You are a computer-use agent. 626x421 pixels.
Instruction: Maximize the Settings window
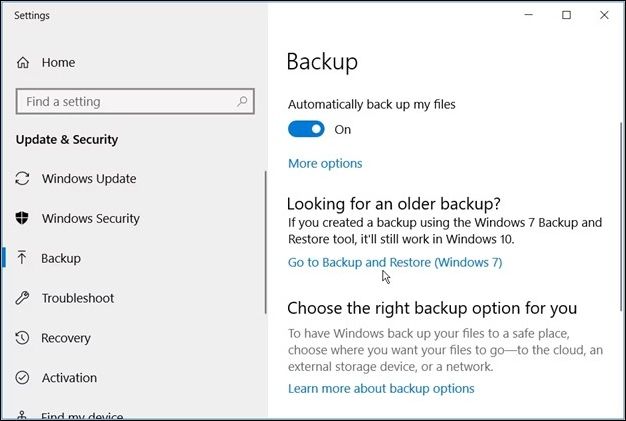(567, 15)
